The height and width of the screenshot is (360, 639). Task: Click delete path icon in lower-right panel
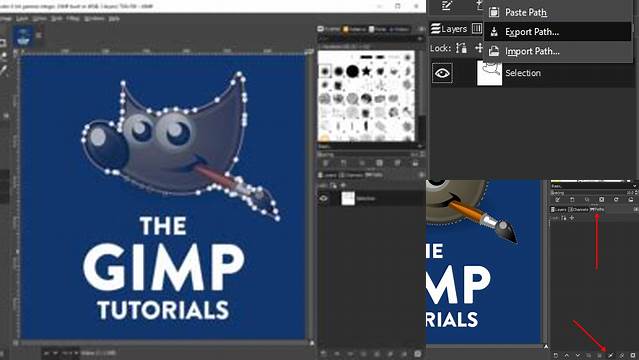click(632, 356)
